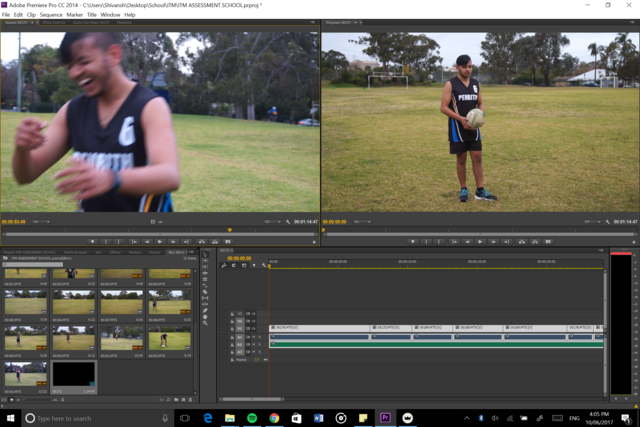Switch to the Media Browser tab
The height and width of the screenshot is (427, 640).
click(76, 252)
